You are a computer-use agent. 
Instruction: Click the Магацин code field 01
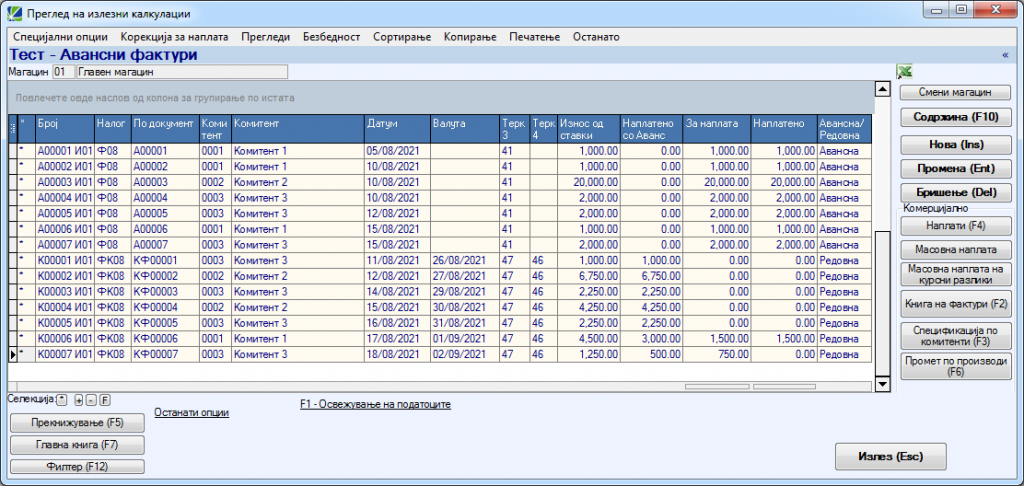click(x=63, y=72)
